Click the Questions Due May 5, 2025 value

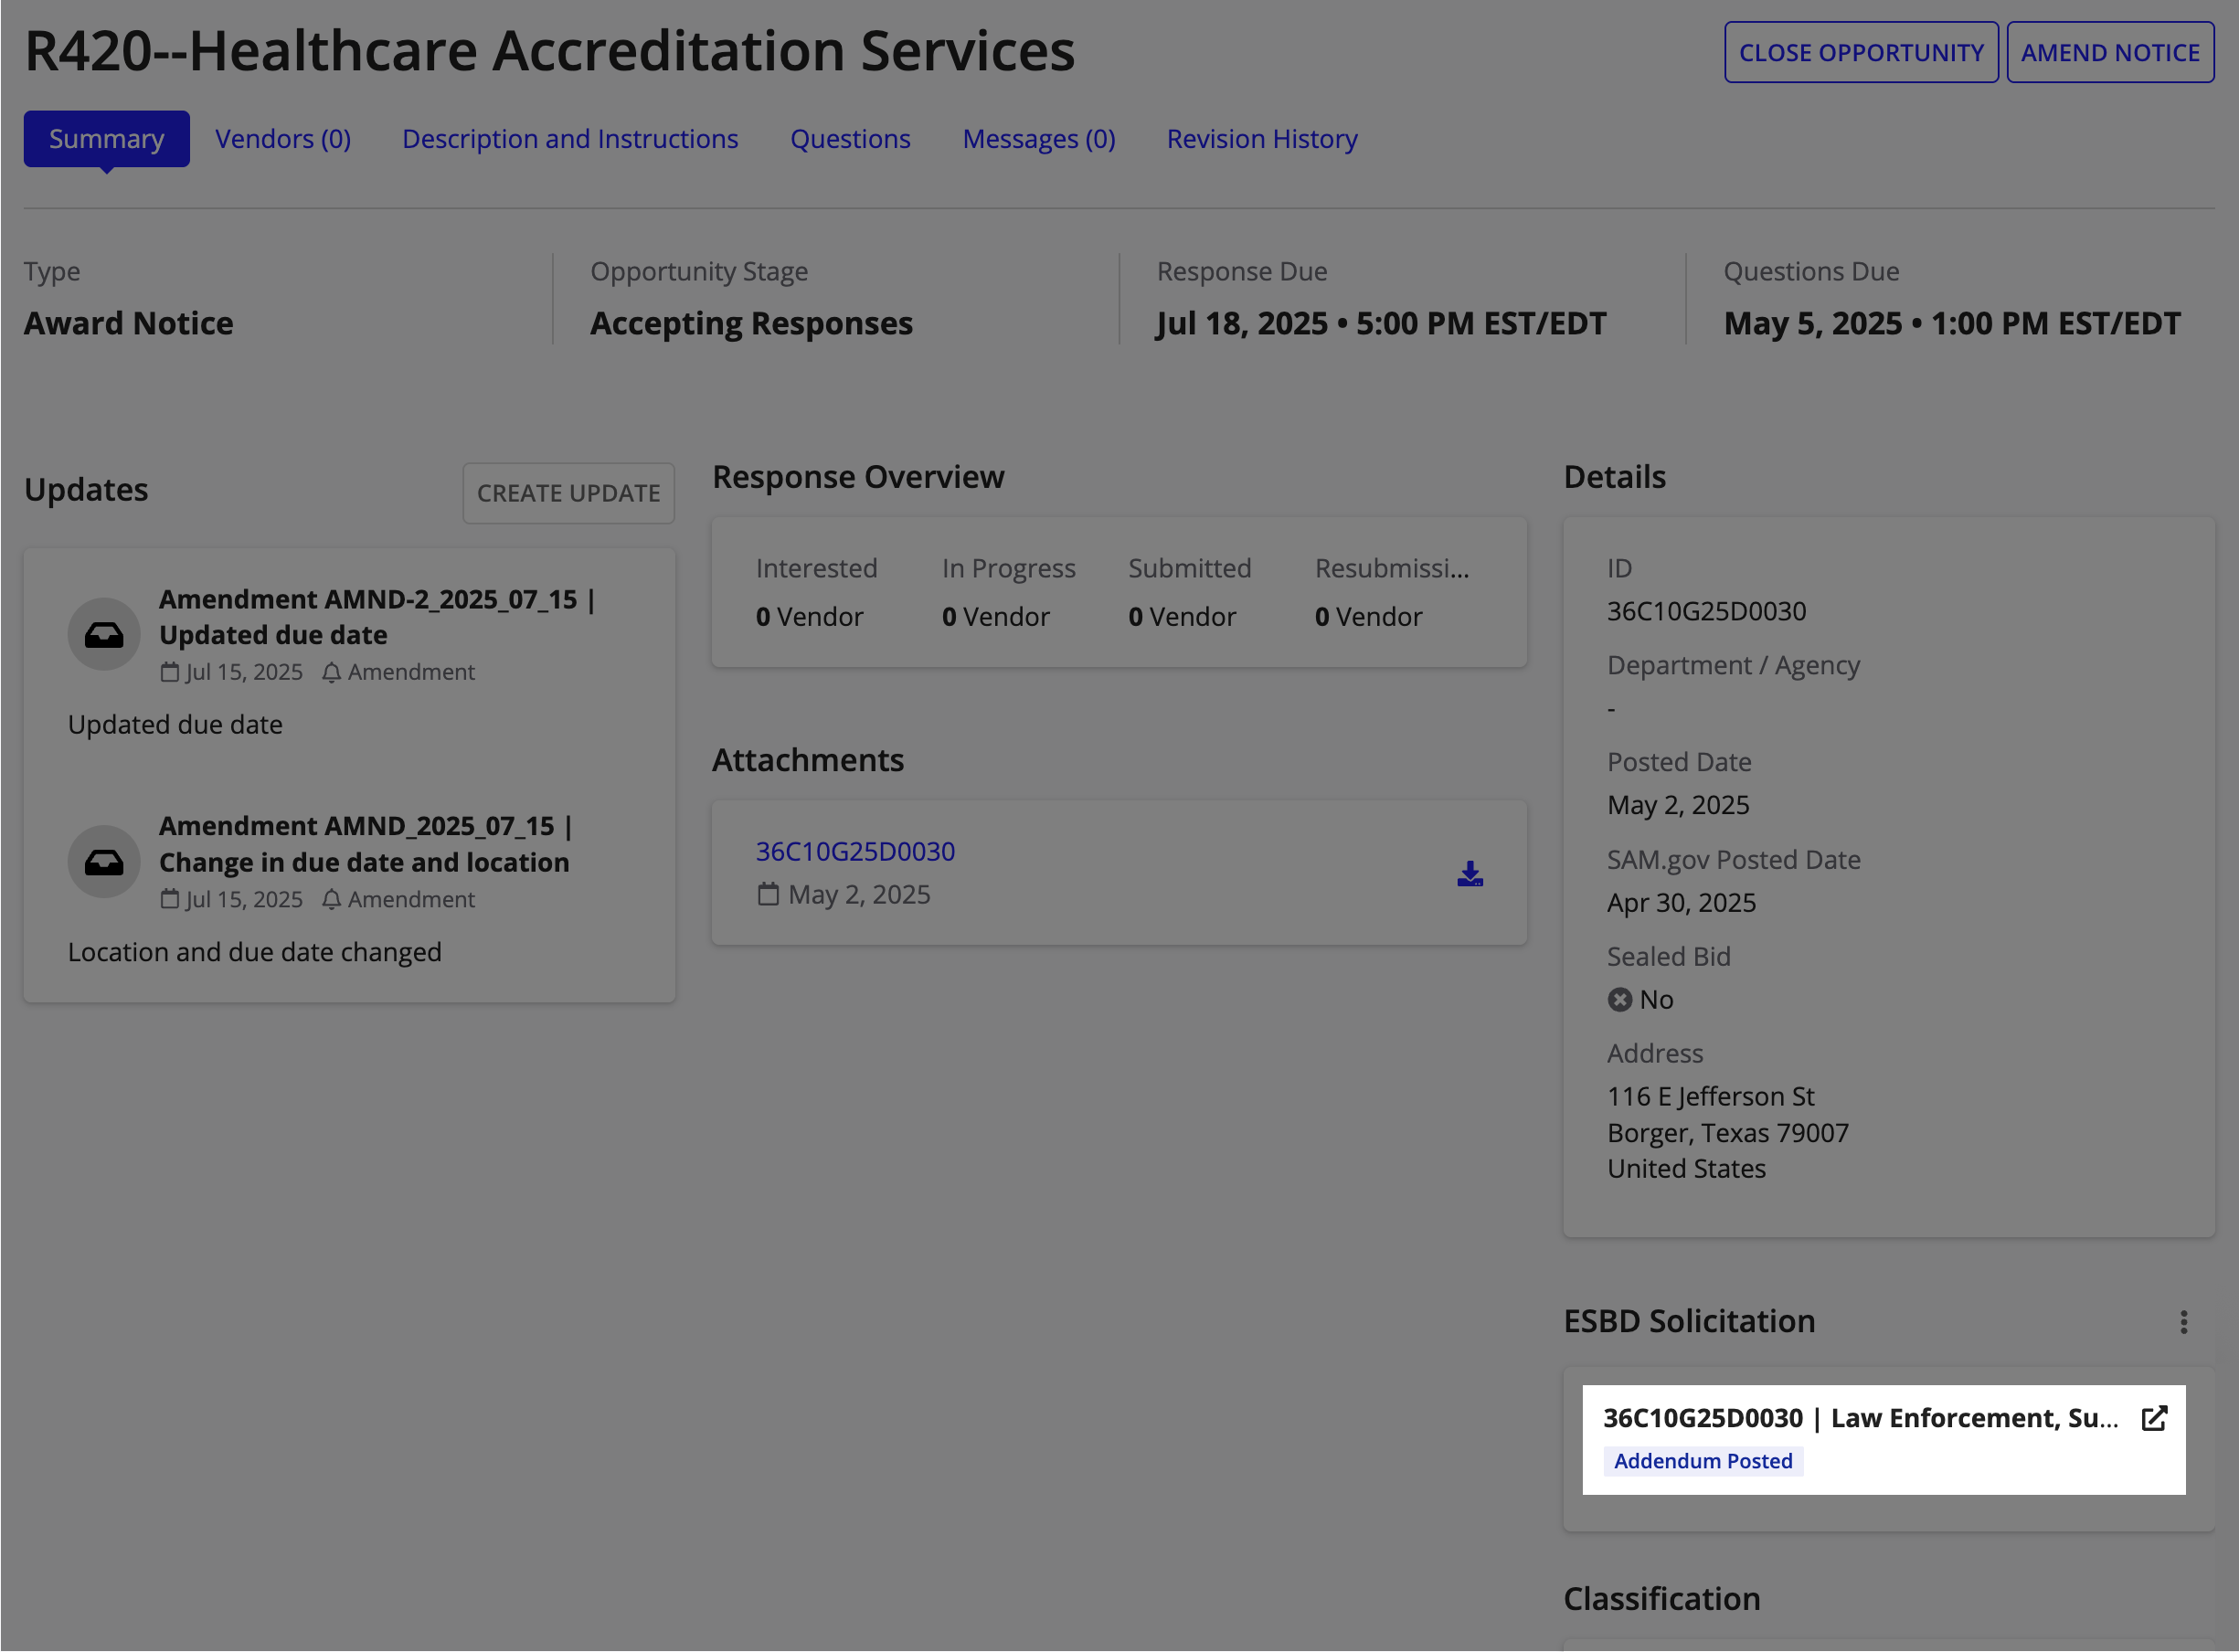(x=1951, y=323)
